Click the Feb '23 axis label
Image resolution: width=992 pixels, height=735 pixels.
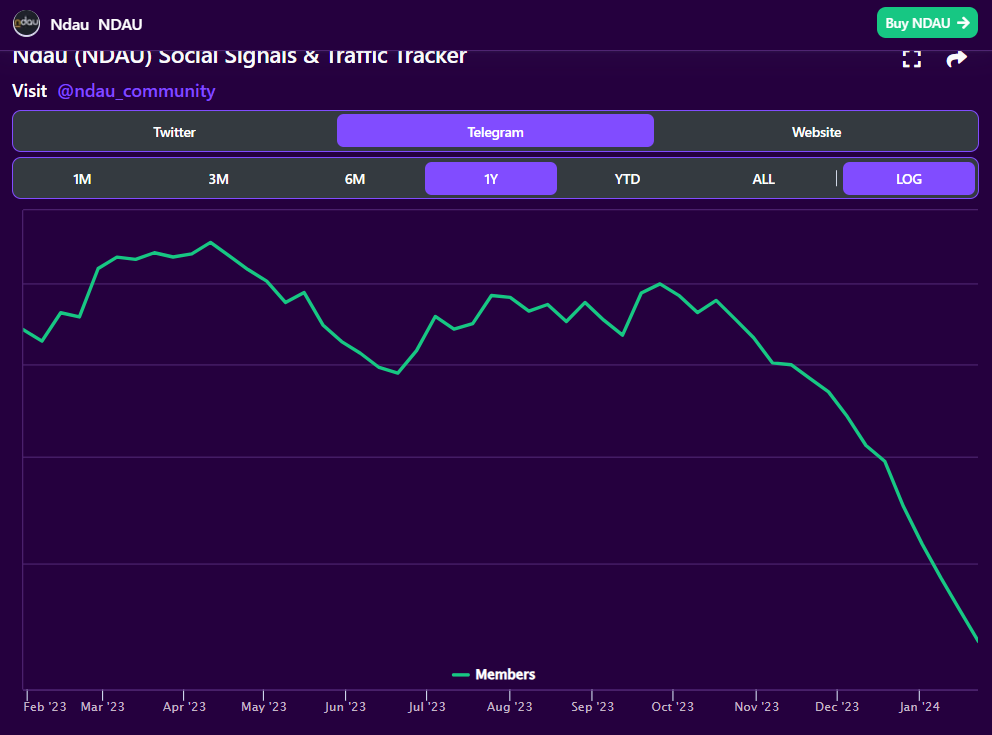(45, 707)
